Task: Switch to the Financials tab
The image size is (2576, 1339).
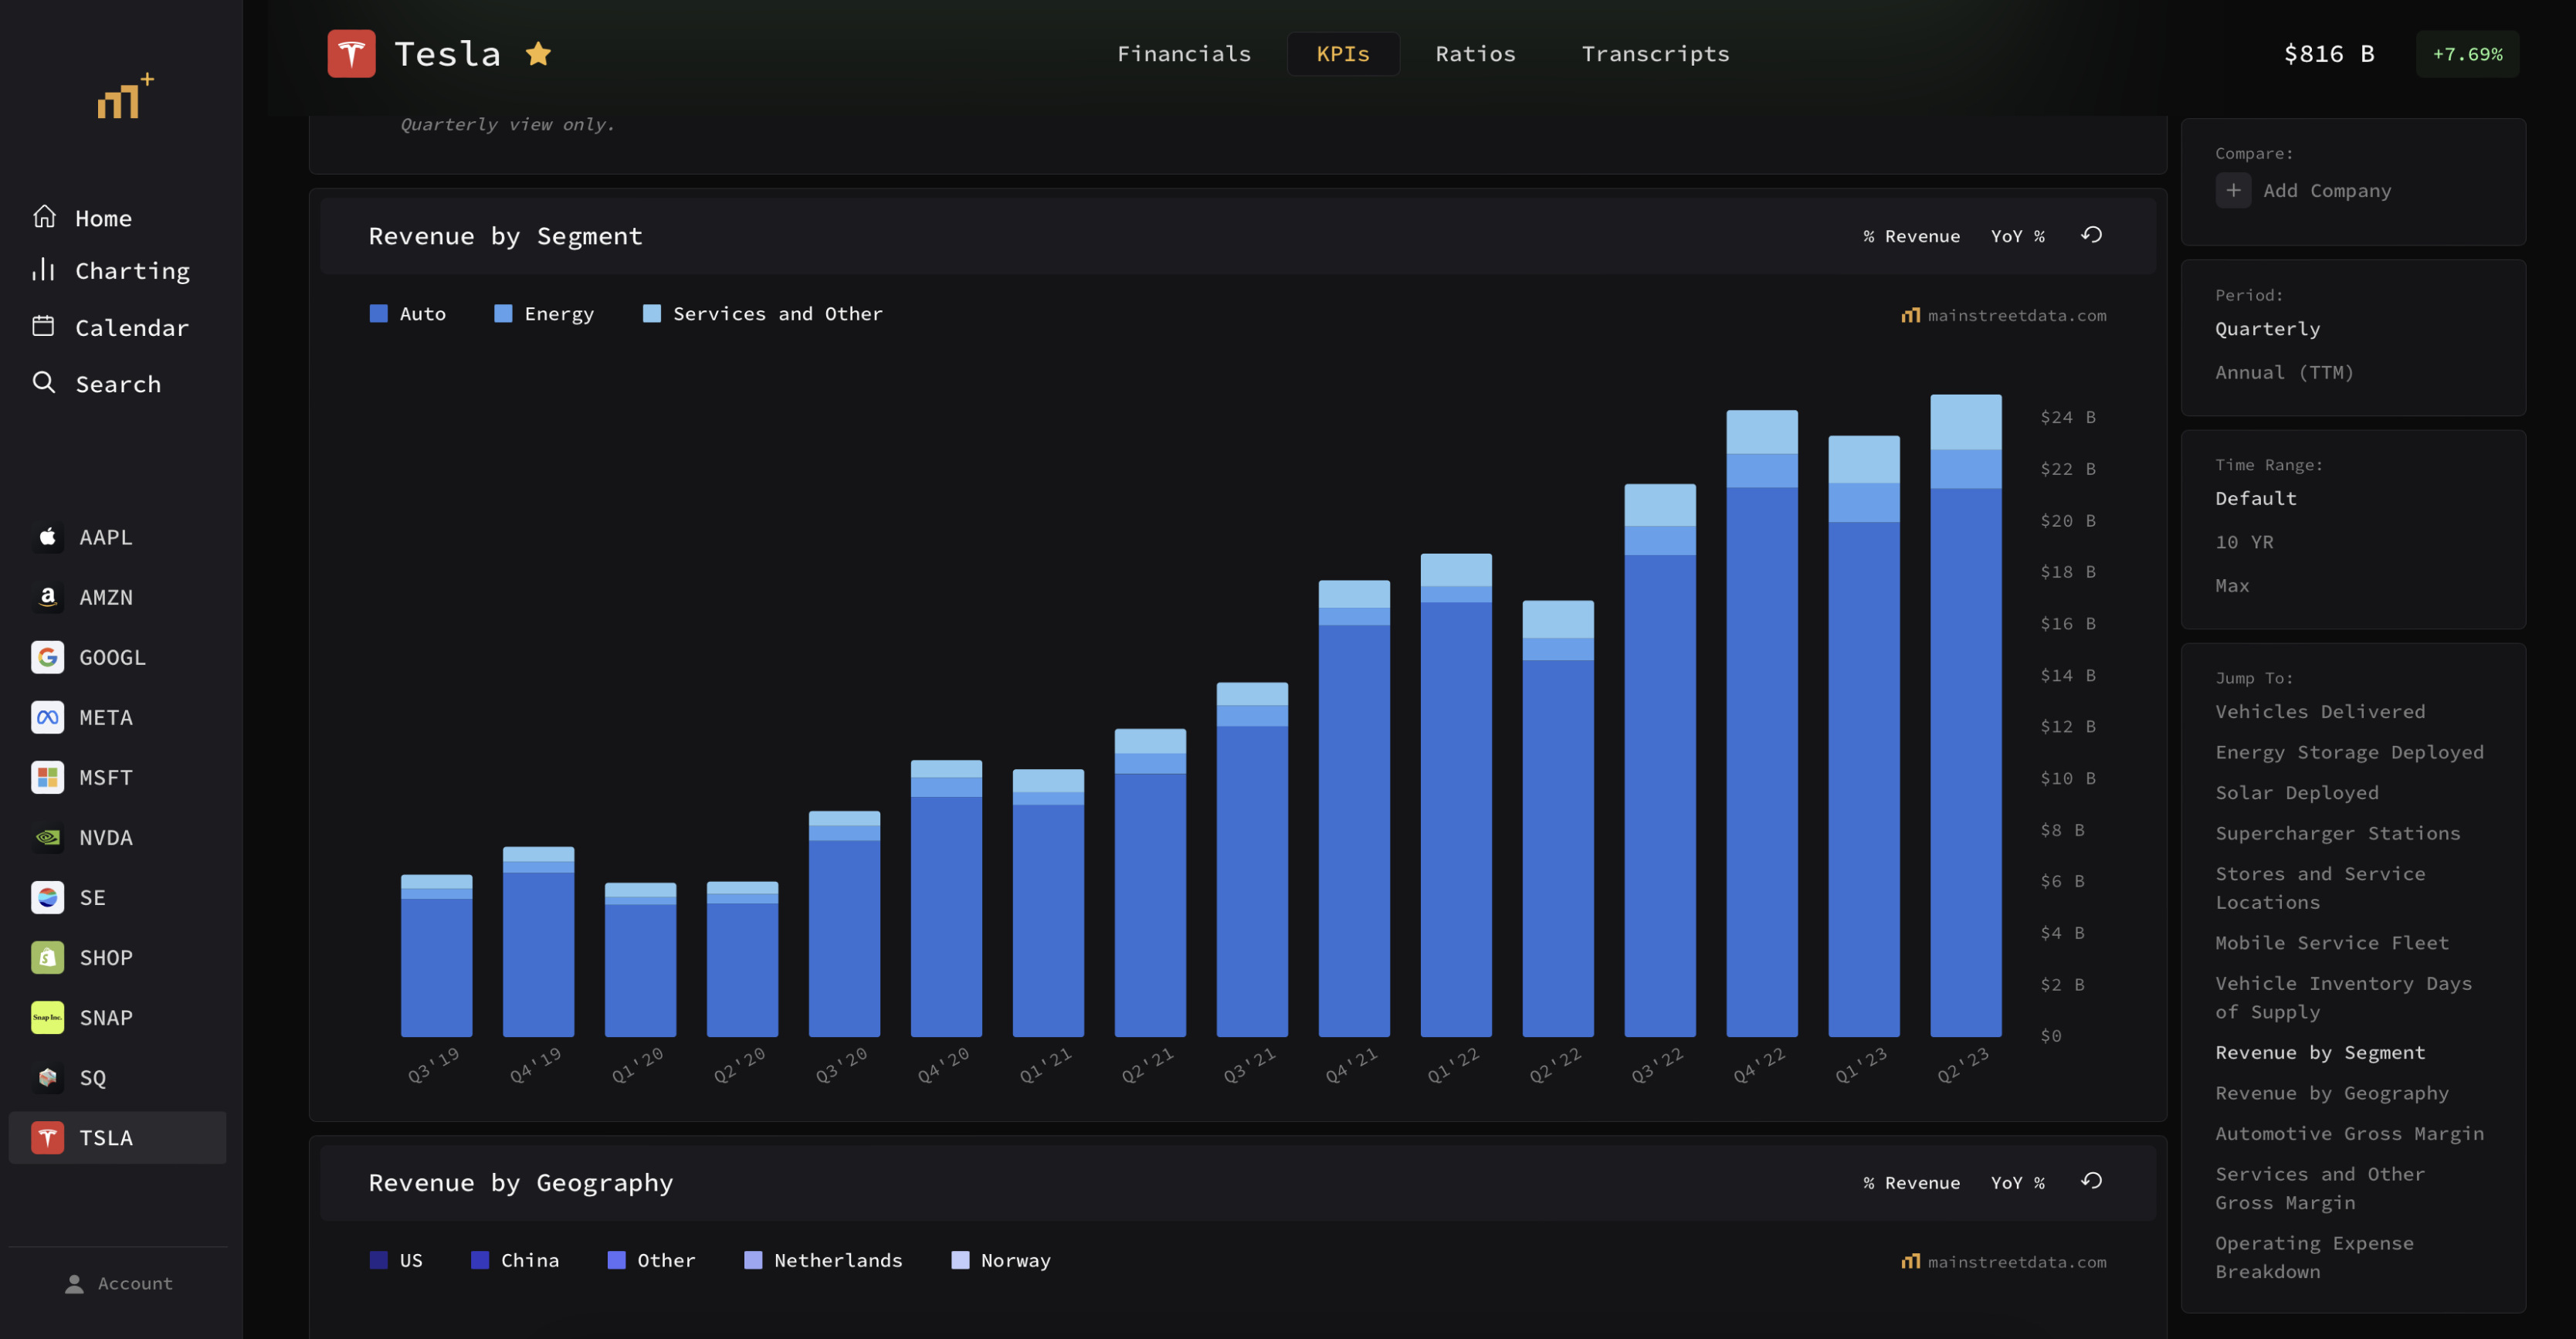Action: click(x=1184, y=53)
